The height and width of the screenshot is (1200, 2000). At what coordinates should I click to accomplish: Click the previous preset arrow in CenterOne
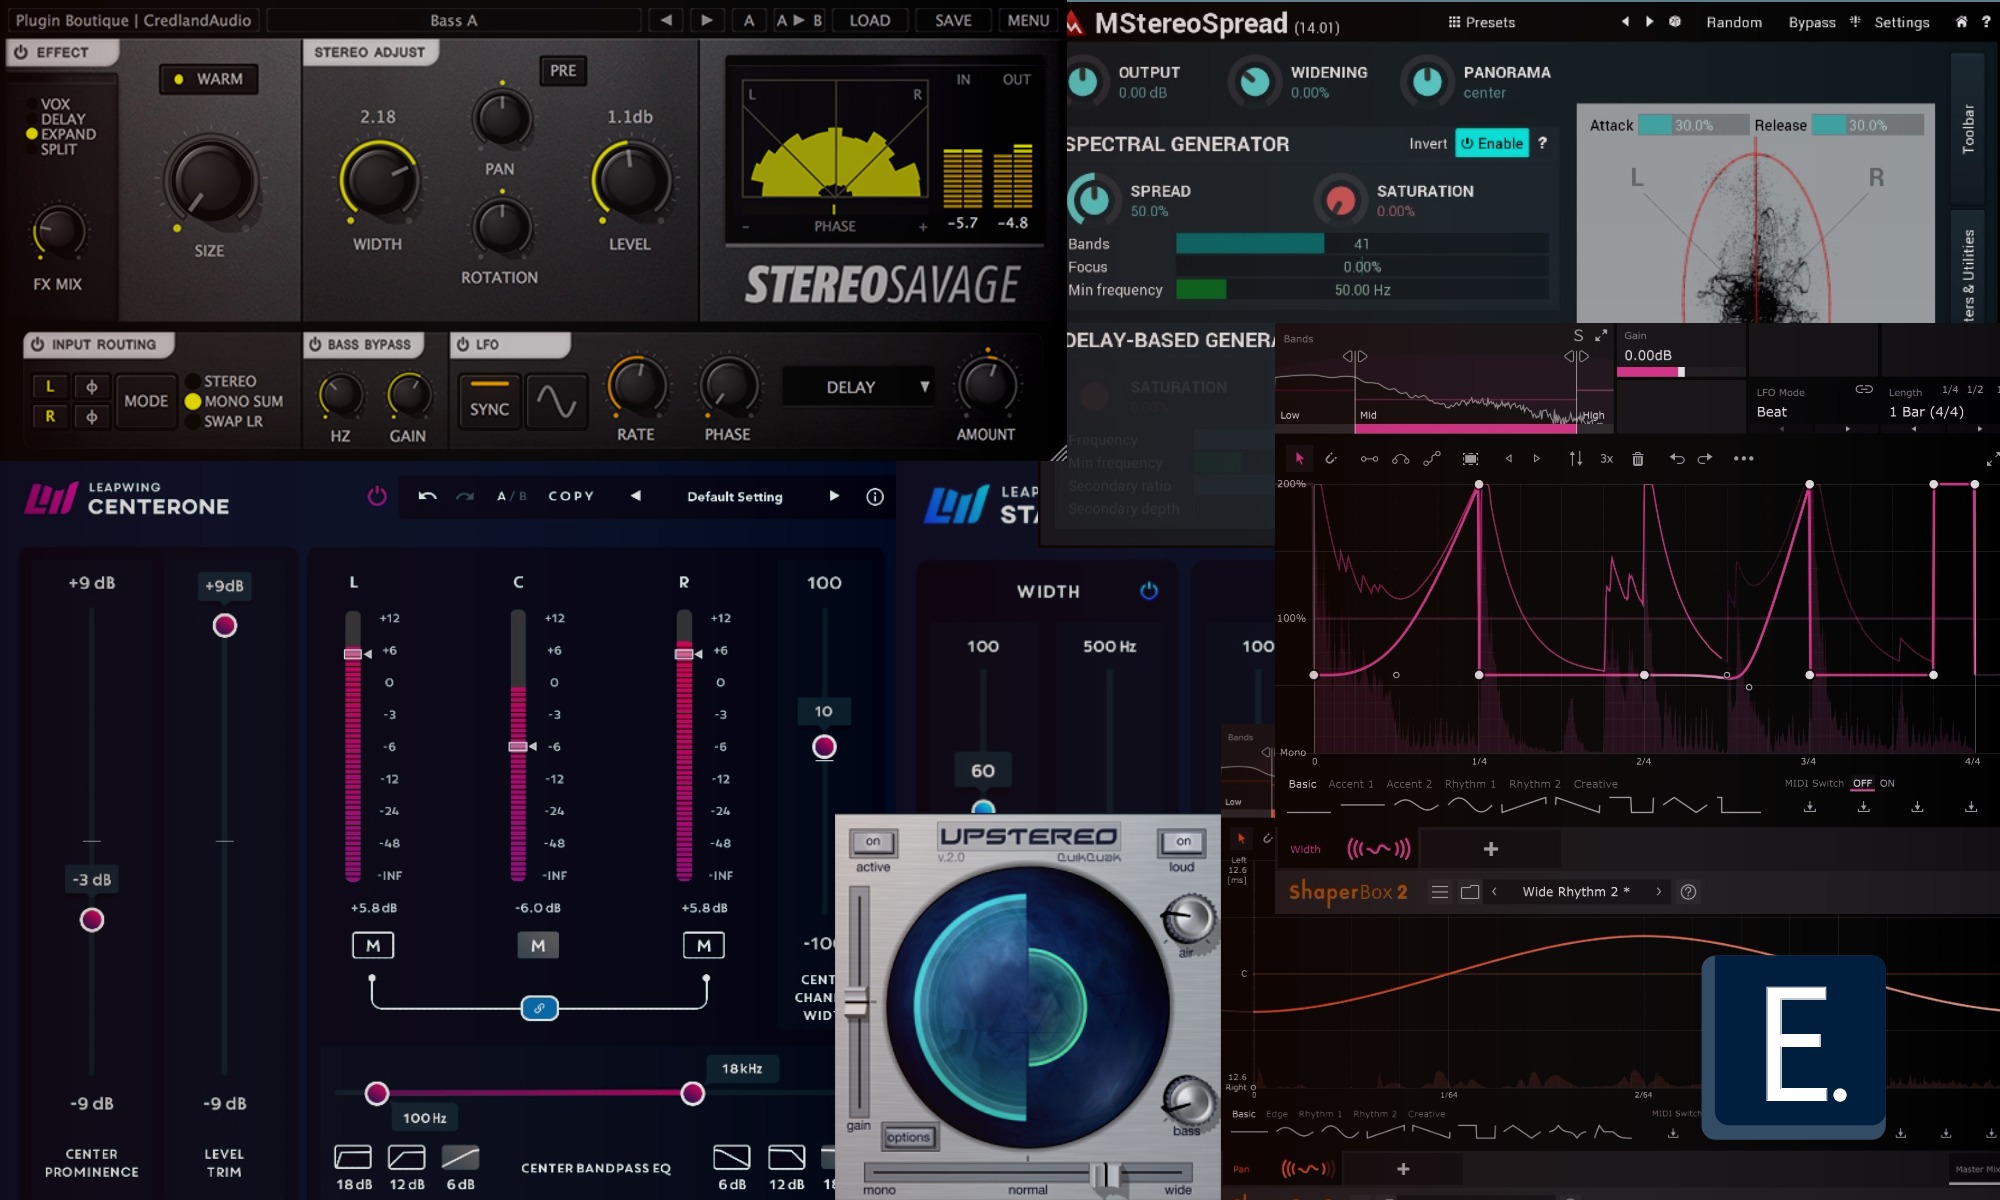click(635, 496)
